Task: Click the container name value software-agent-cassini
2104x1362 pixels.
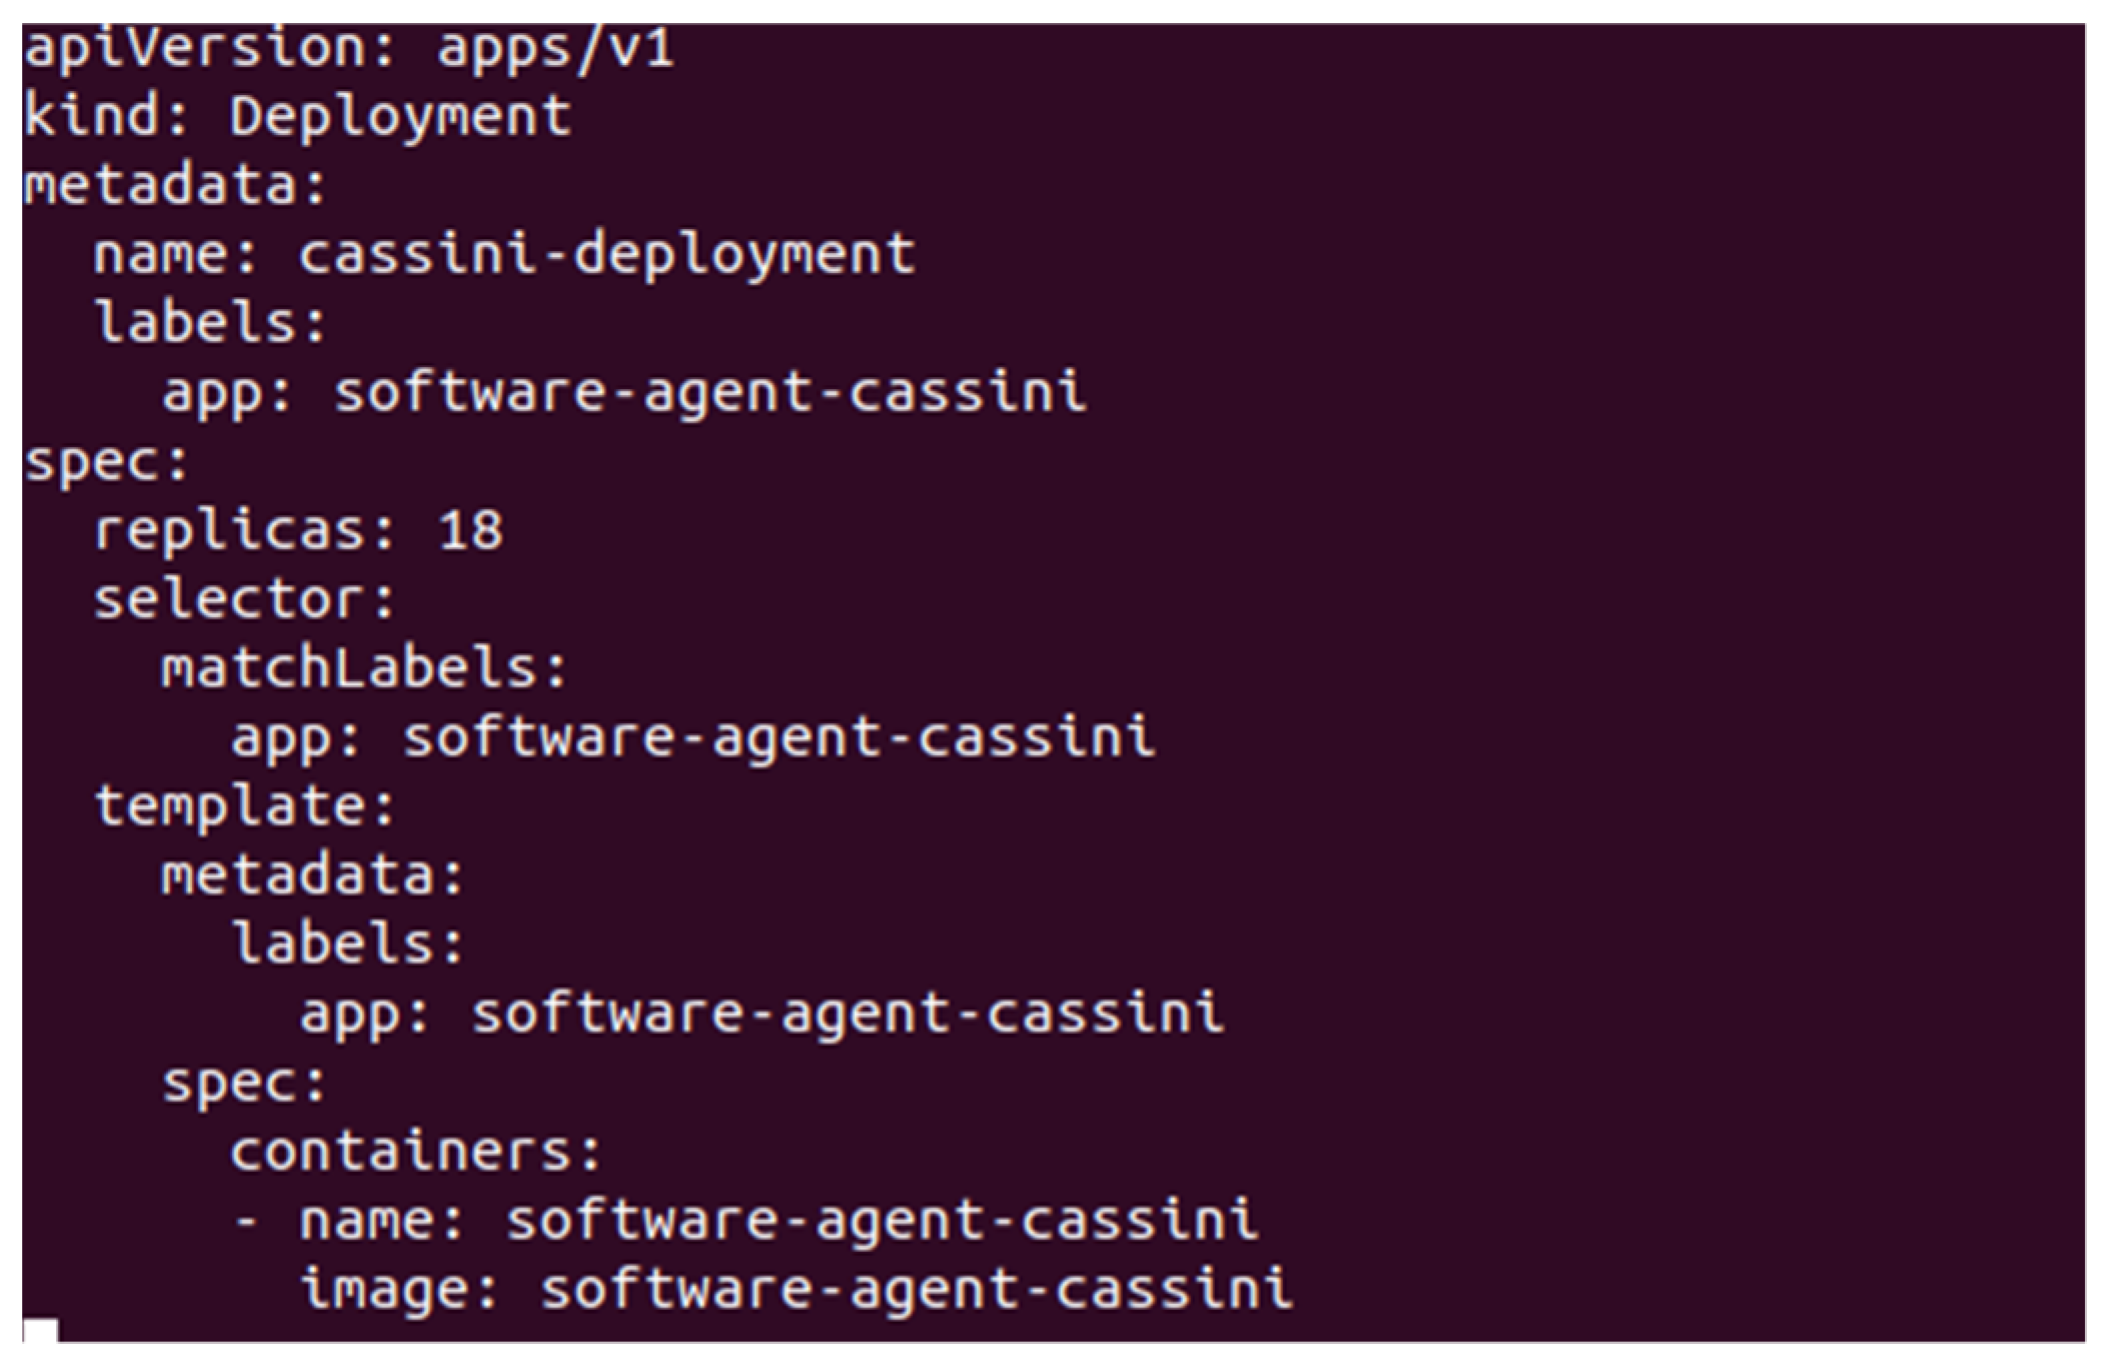Action: tap(882, 1221)
